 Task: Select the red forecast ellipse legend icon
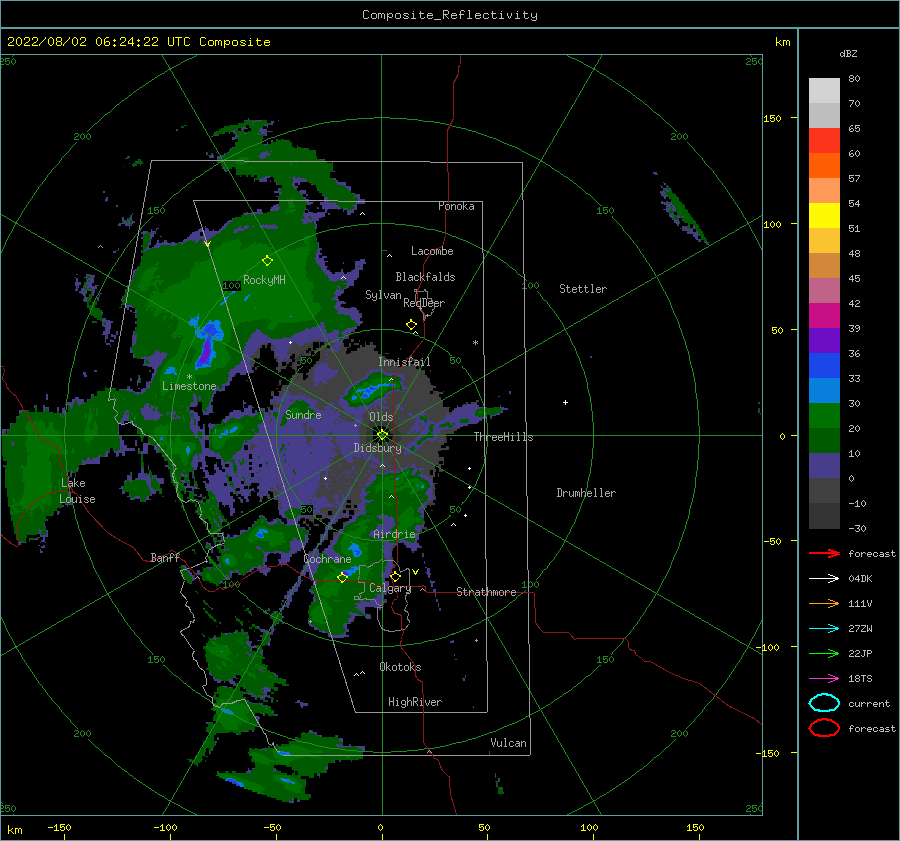click(x=824, y=728)
